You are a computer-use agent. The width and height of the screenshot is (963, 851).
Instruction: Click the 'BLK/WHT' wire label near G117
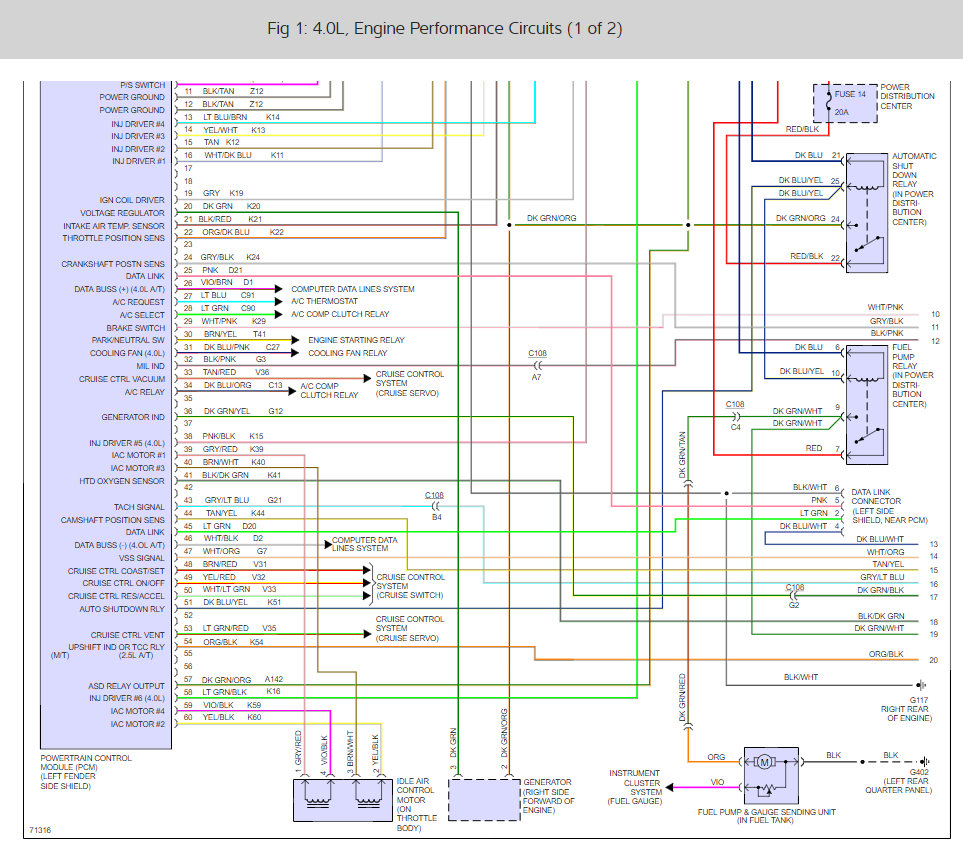[x=801, y=677]
